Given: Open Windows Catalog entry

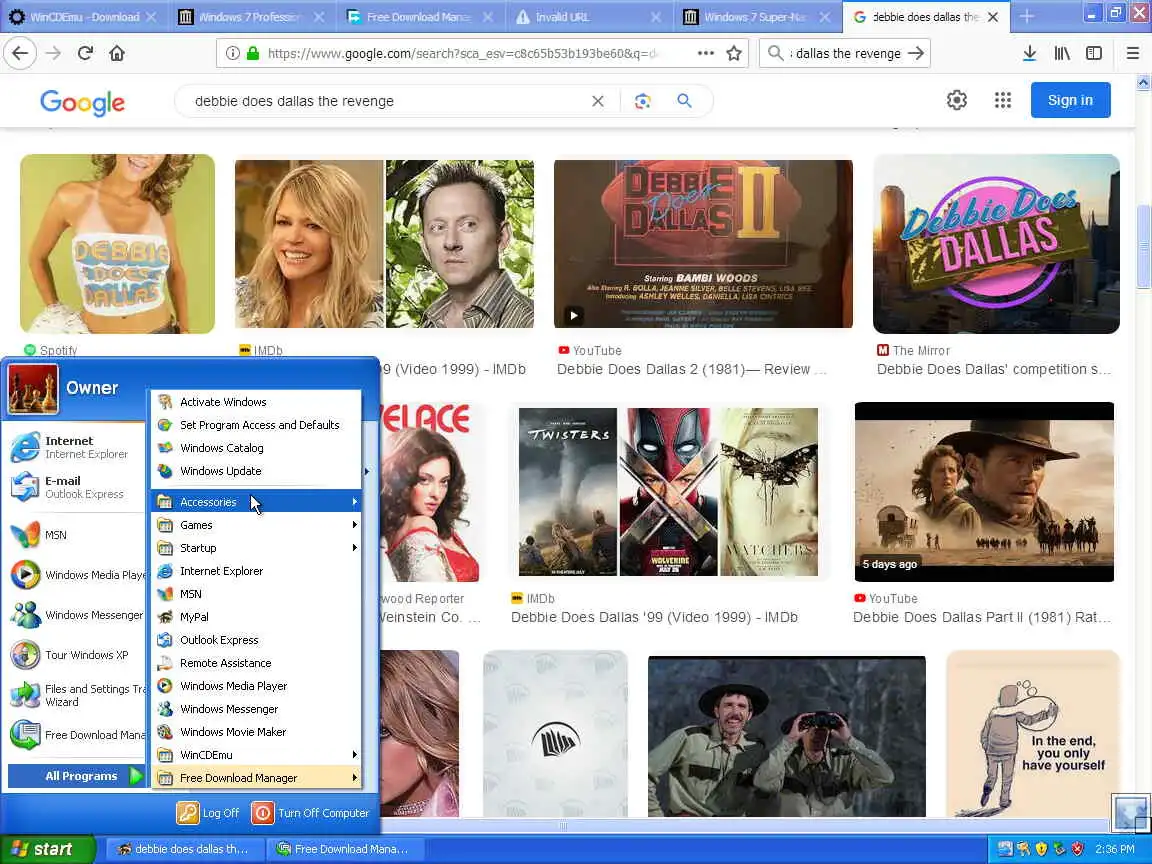Looking at the screenshot, I should coord(257,448).
